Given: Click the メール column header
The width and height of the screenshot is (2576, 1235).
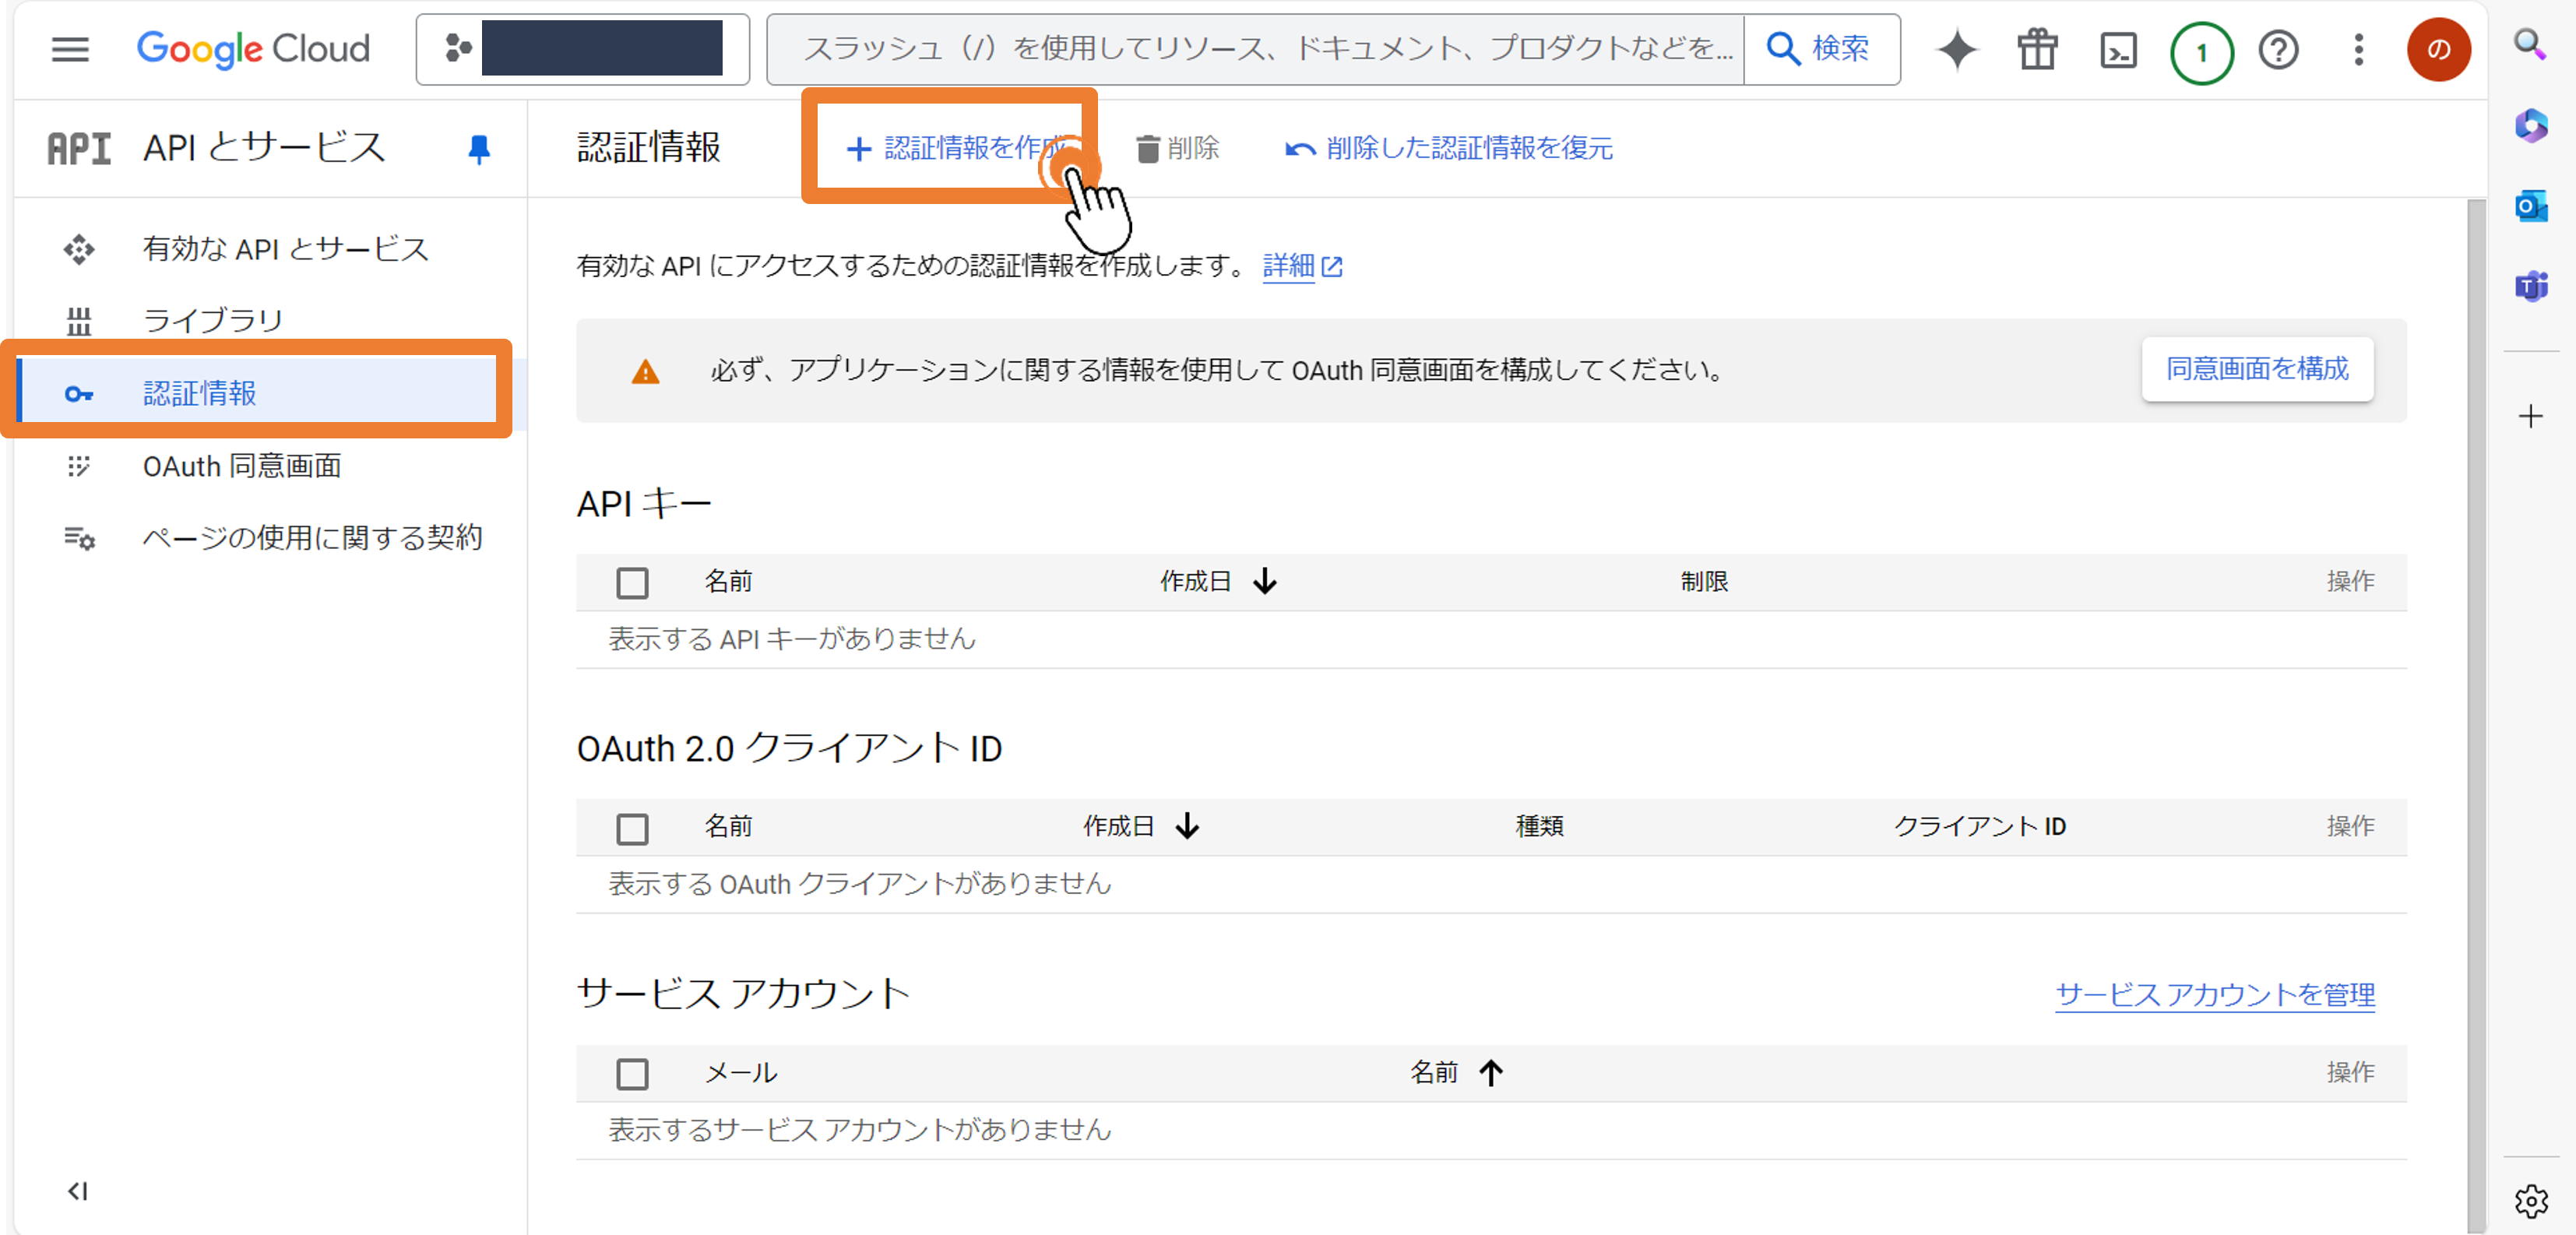Looking at the screenshot, I should (741, 1073).
